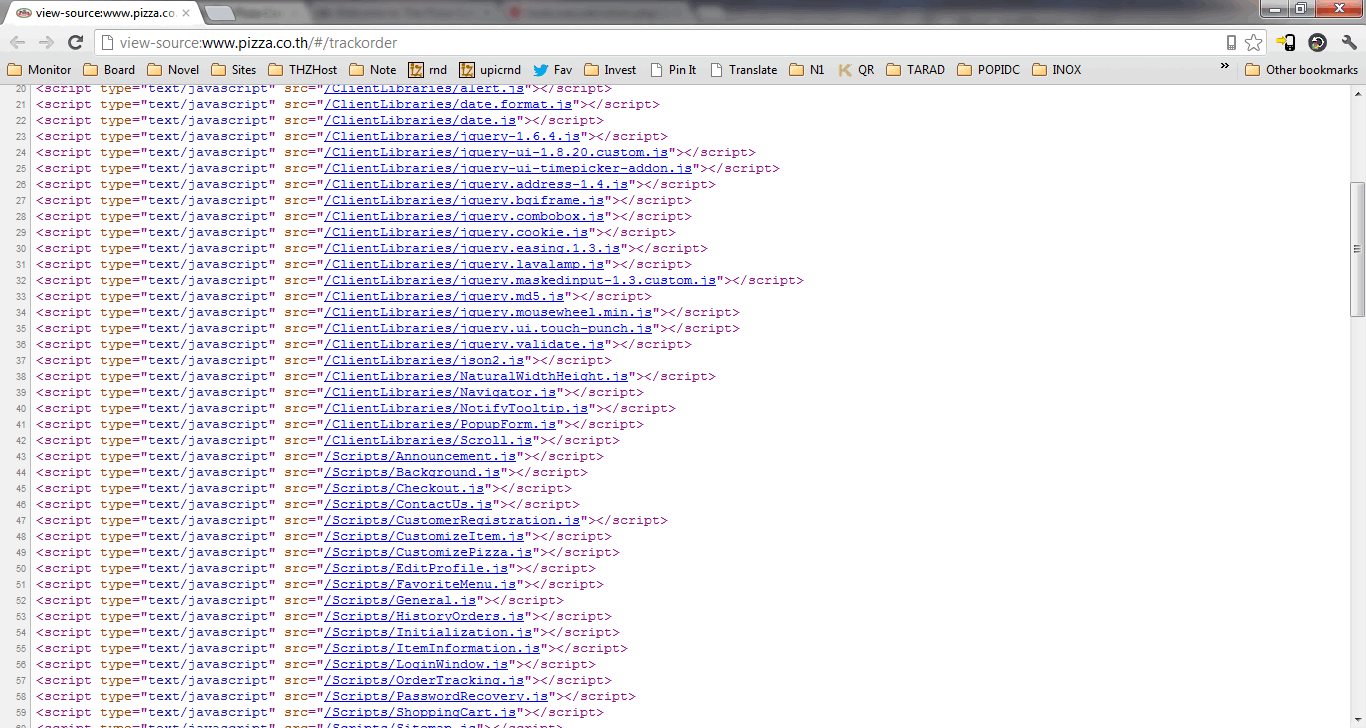Show hidden bookmarks with the double chevron
Viewport: 1366px width, 728px height.
click(1225, 68)
